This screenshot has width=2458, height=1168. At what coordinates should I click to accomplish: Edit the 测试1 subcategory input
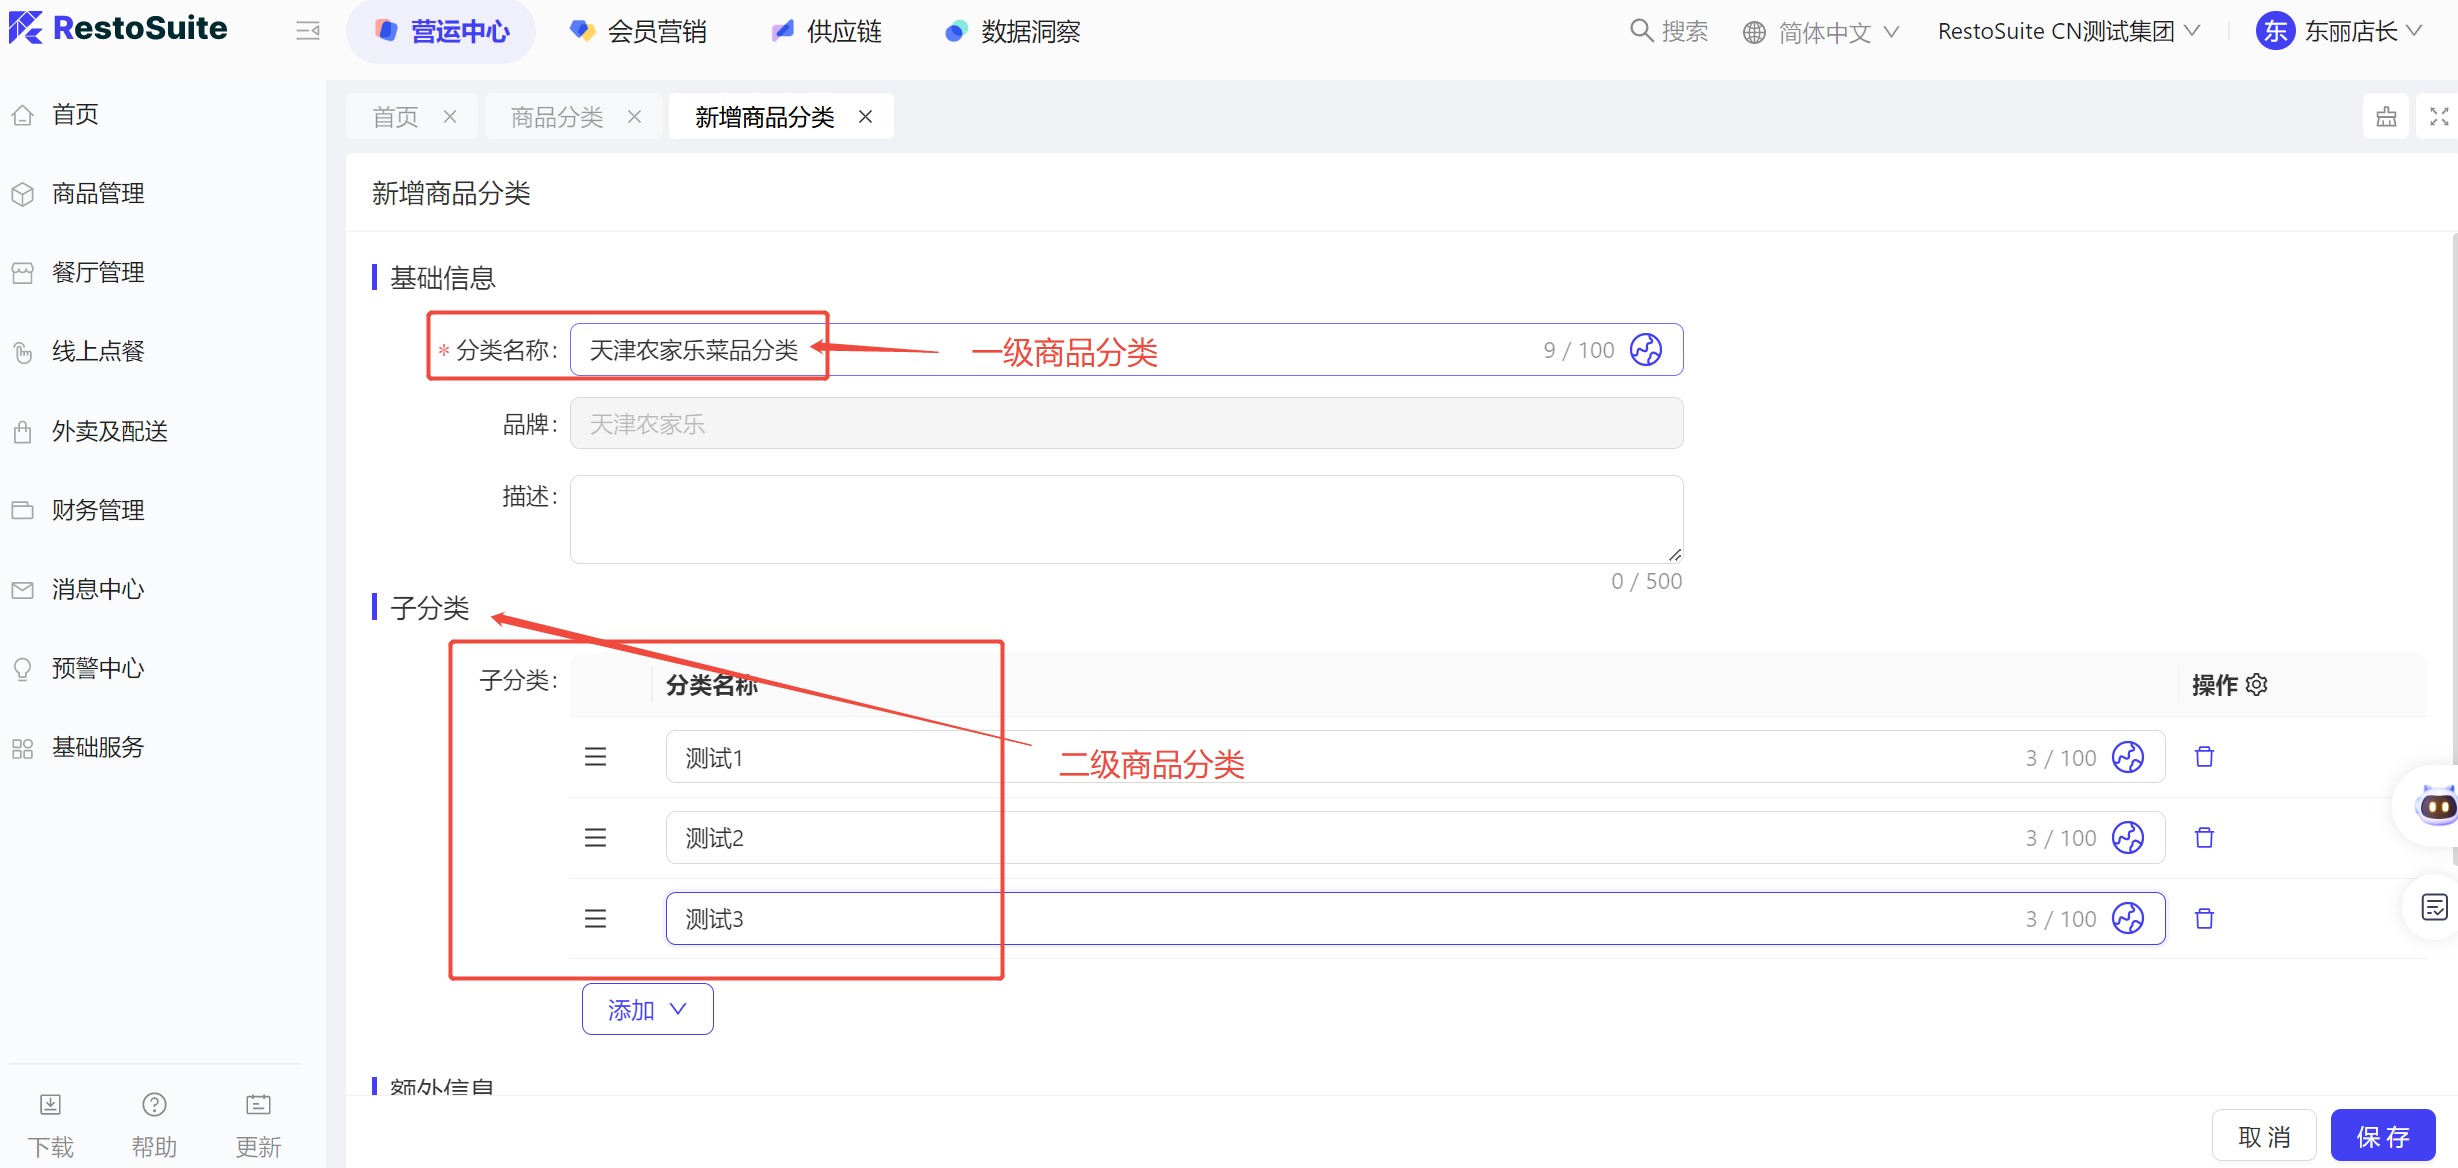tap(1415, 757)
